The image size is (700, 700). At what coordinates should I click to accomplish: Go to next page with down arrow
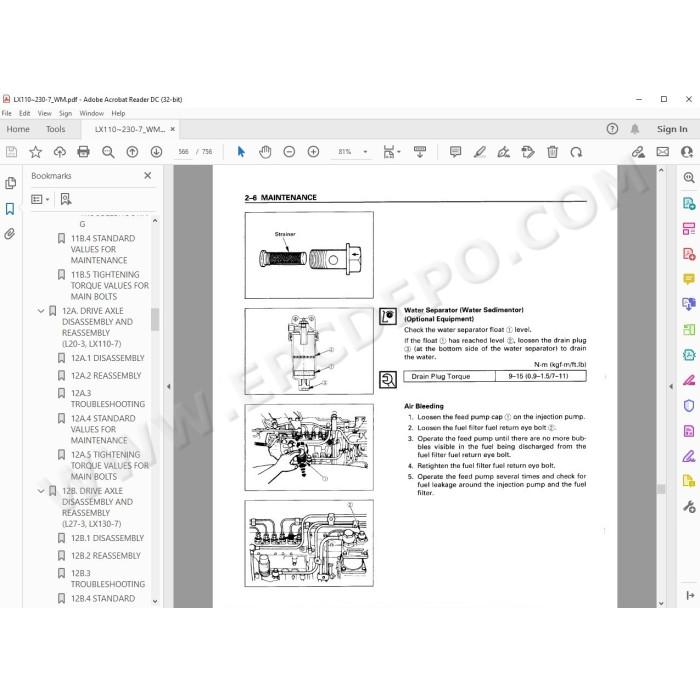tap(156, 152)
